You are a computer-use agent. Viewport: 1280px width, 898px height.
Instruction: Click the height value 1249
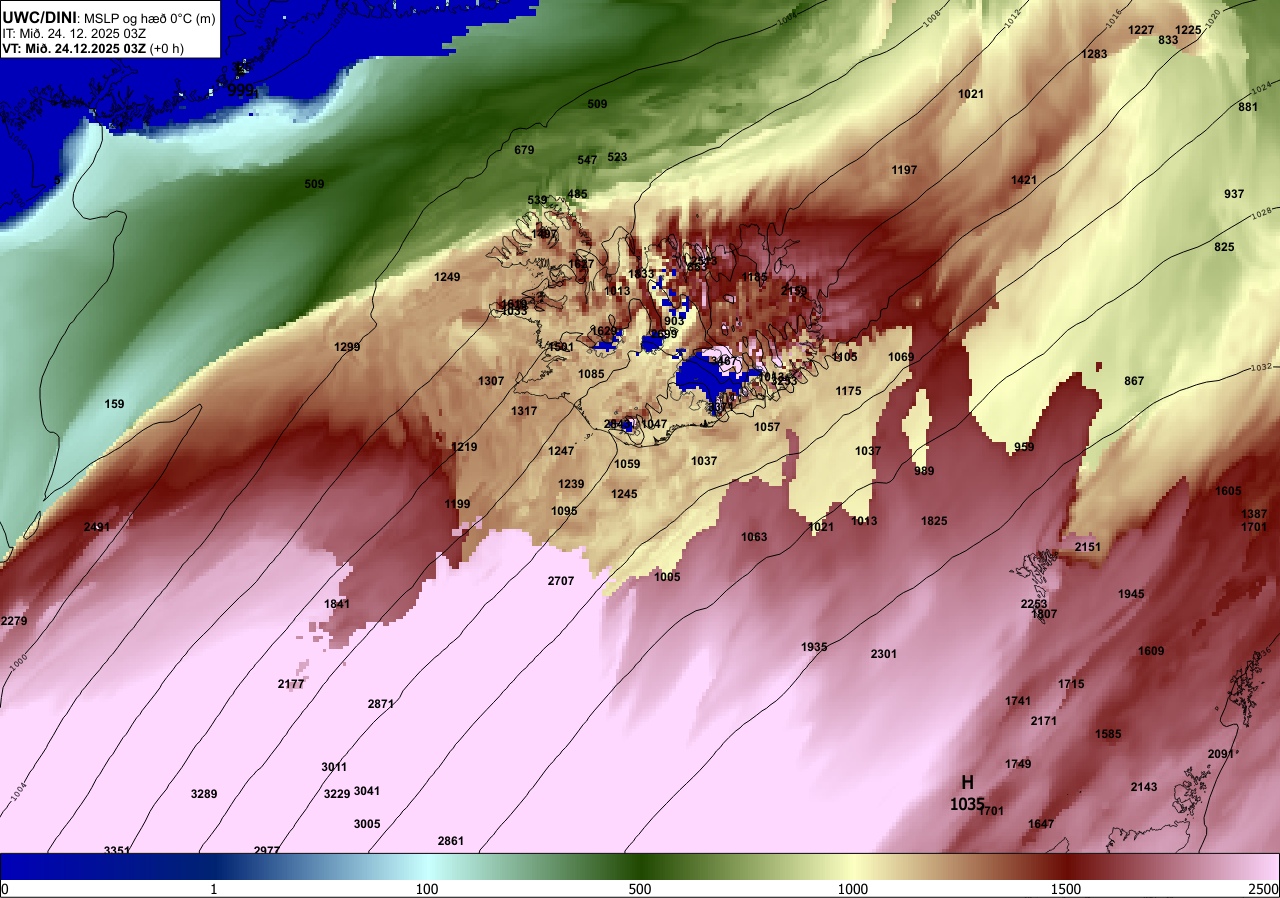447,277
